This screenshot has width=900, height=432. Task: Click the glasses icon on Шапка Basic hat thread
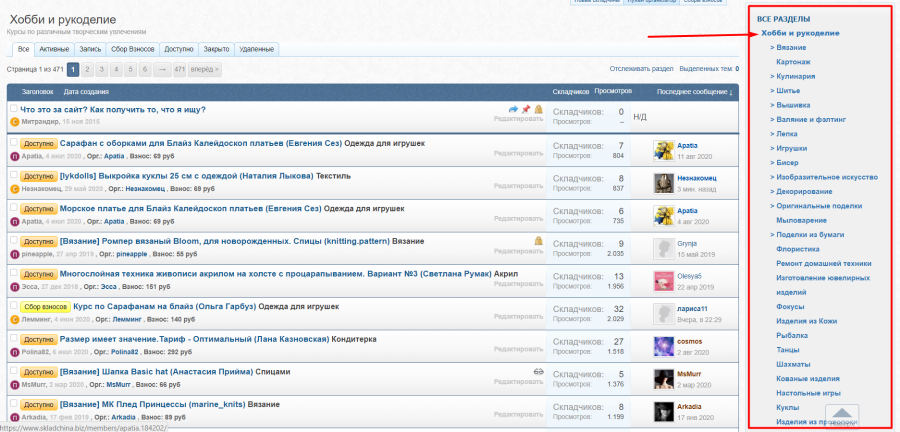538,371
